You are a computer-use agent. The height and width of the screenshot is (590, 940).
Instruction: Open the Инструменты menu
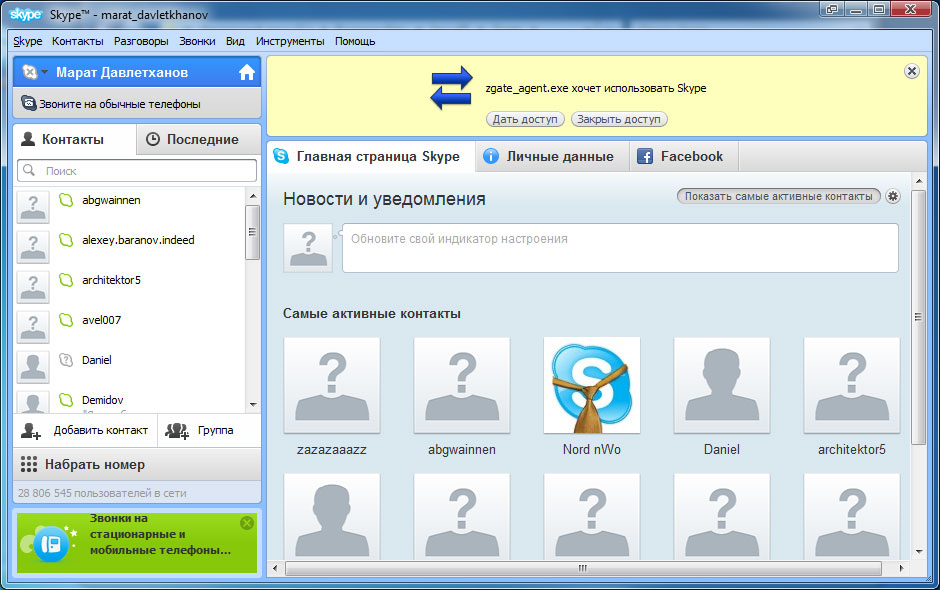pyautogui.click(x=290, y=41)
